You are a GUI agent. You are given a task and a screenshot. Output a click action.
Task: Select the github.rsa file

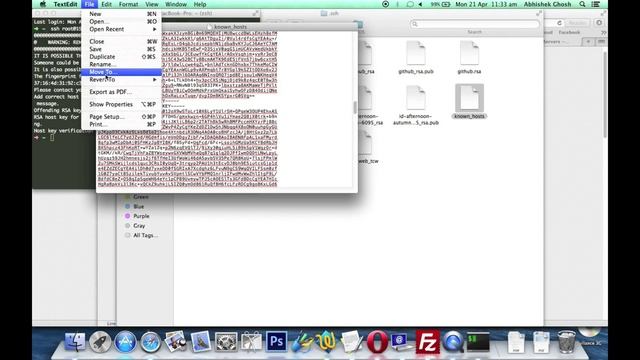tap(469, 58)
